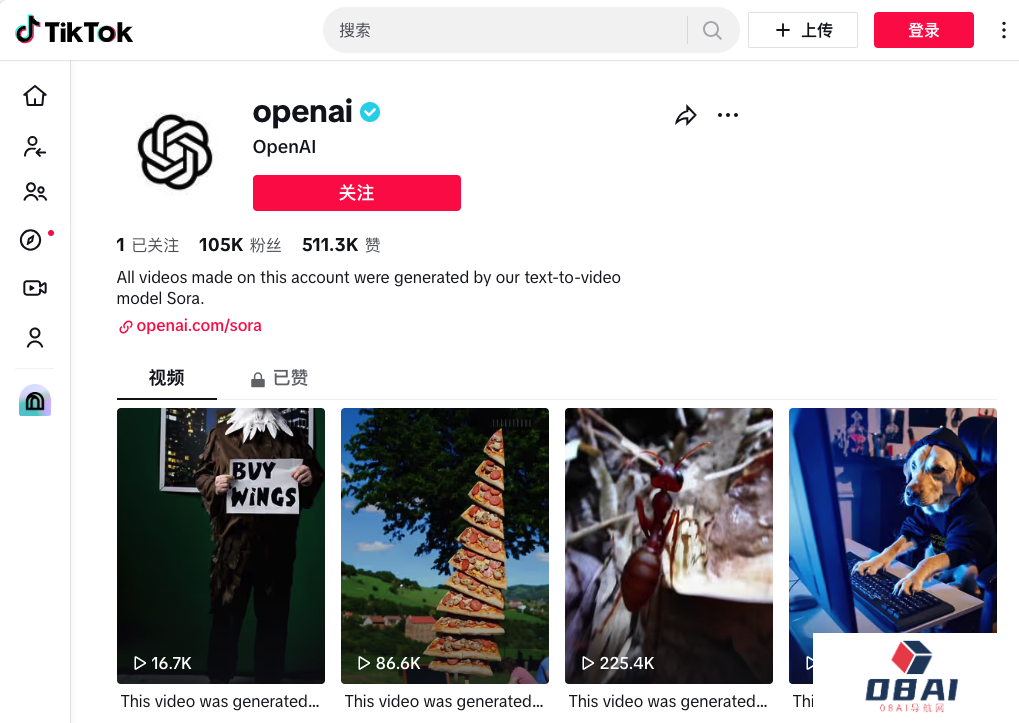Click the magnifier search icon
Viewport: 1019px width, 723px height.
click(x=712, y=30)
